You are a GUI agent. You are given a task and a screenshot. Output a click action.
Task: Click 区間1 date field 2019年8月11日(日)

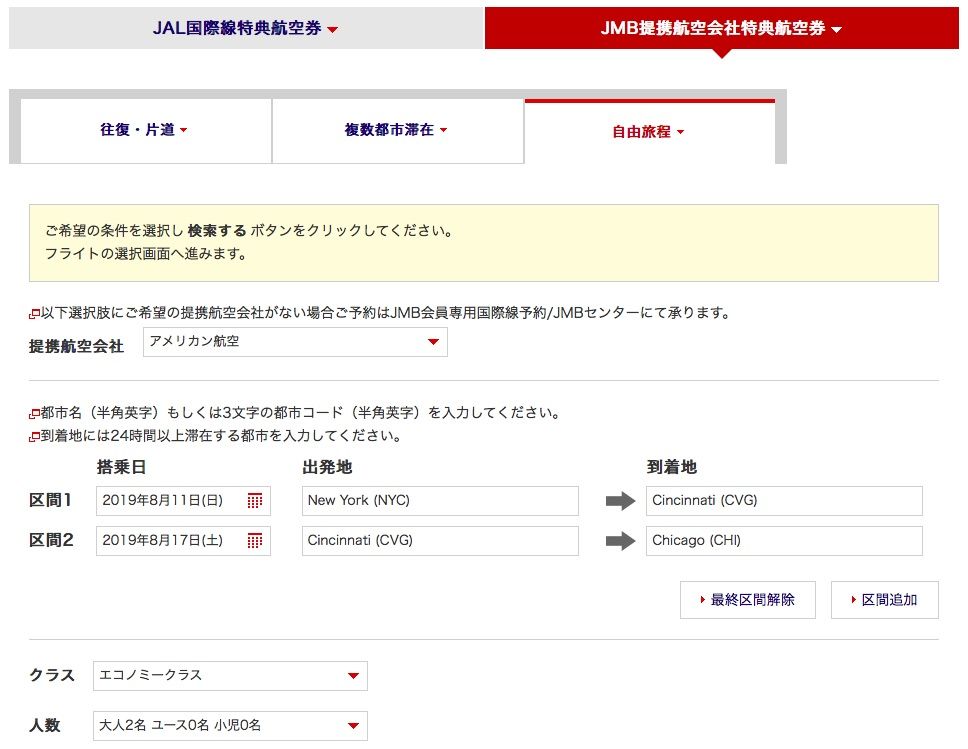(183, 501)
